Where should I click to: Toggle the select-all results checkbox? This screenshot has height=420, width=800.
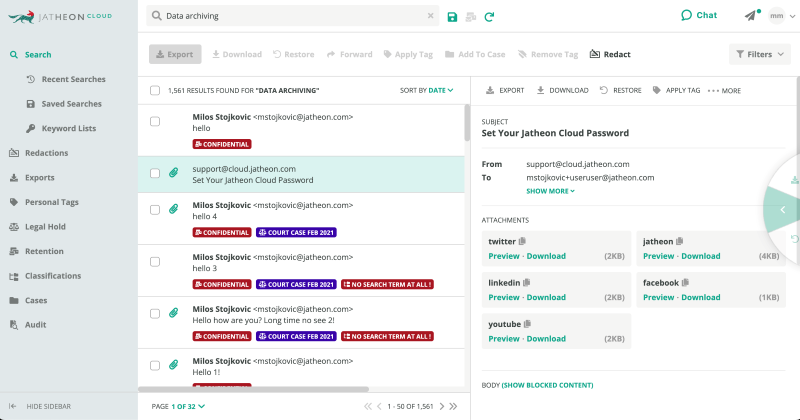(x=155, y=90)
